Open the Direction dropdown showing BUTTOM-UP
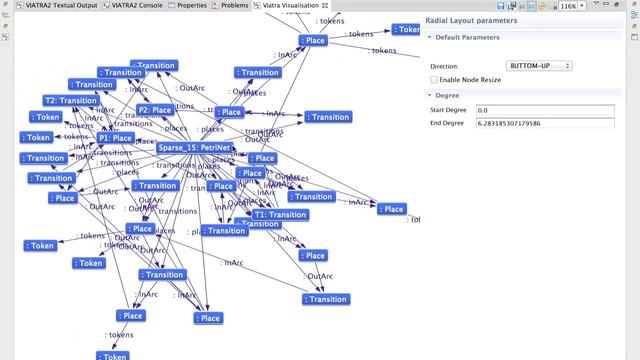Image resolution: width=640 pixels, height=360 pixels. pos(539,66)
